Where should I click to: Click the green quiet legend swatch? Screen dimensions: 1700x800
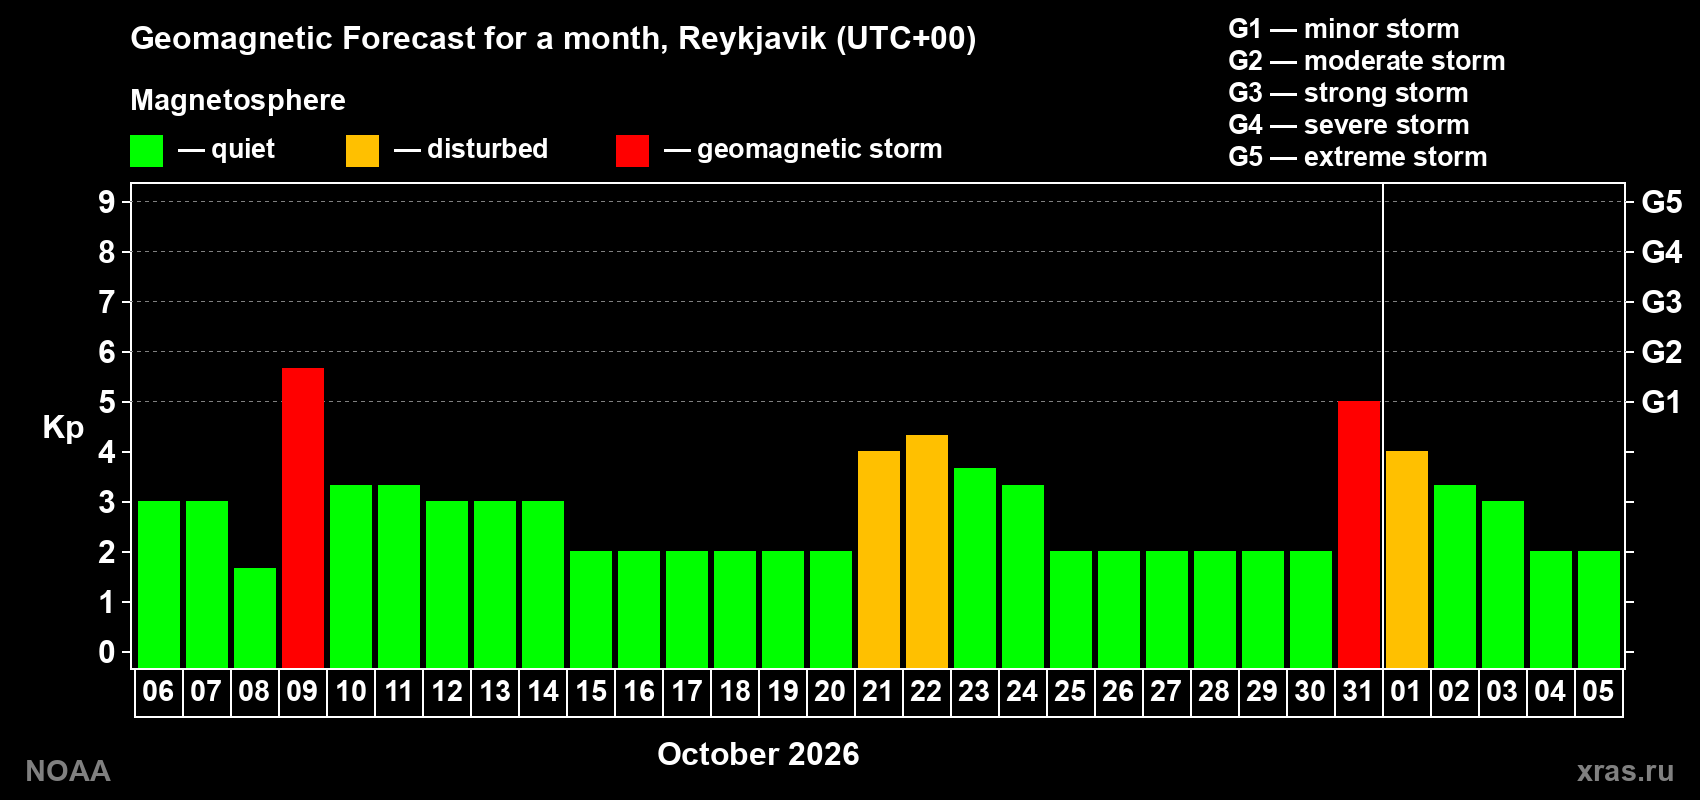coord(146,151)
